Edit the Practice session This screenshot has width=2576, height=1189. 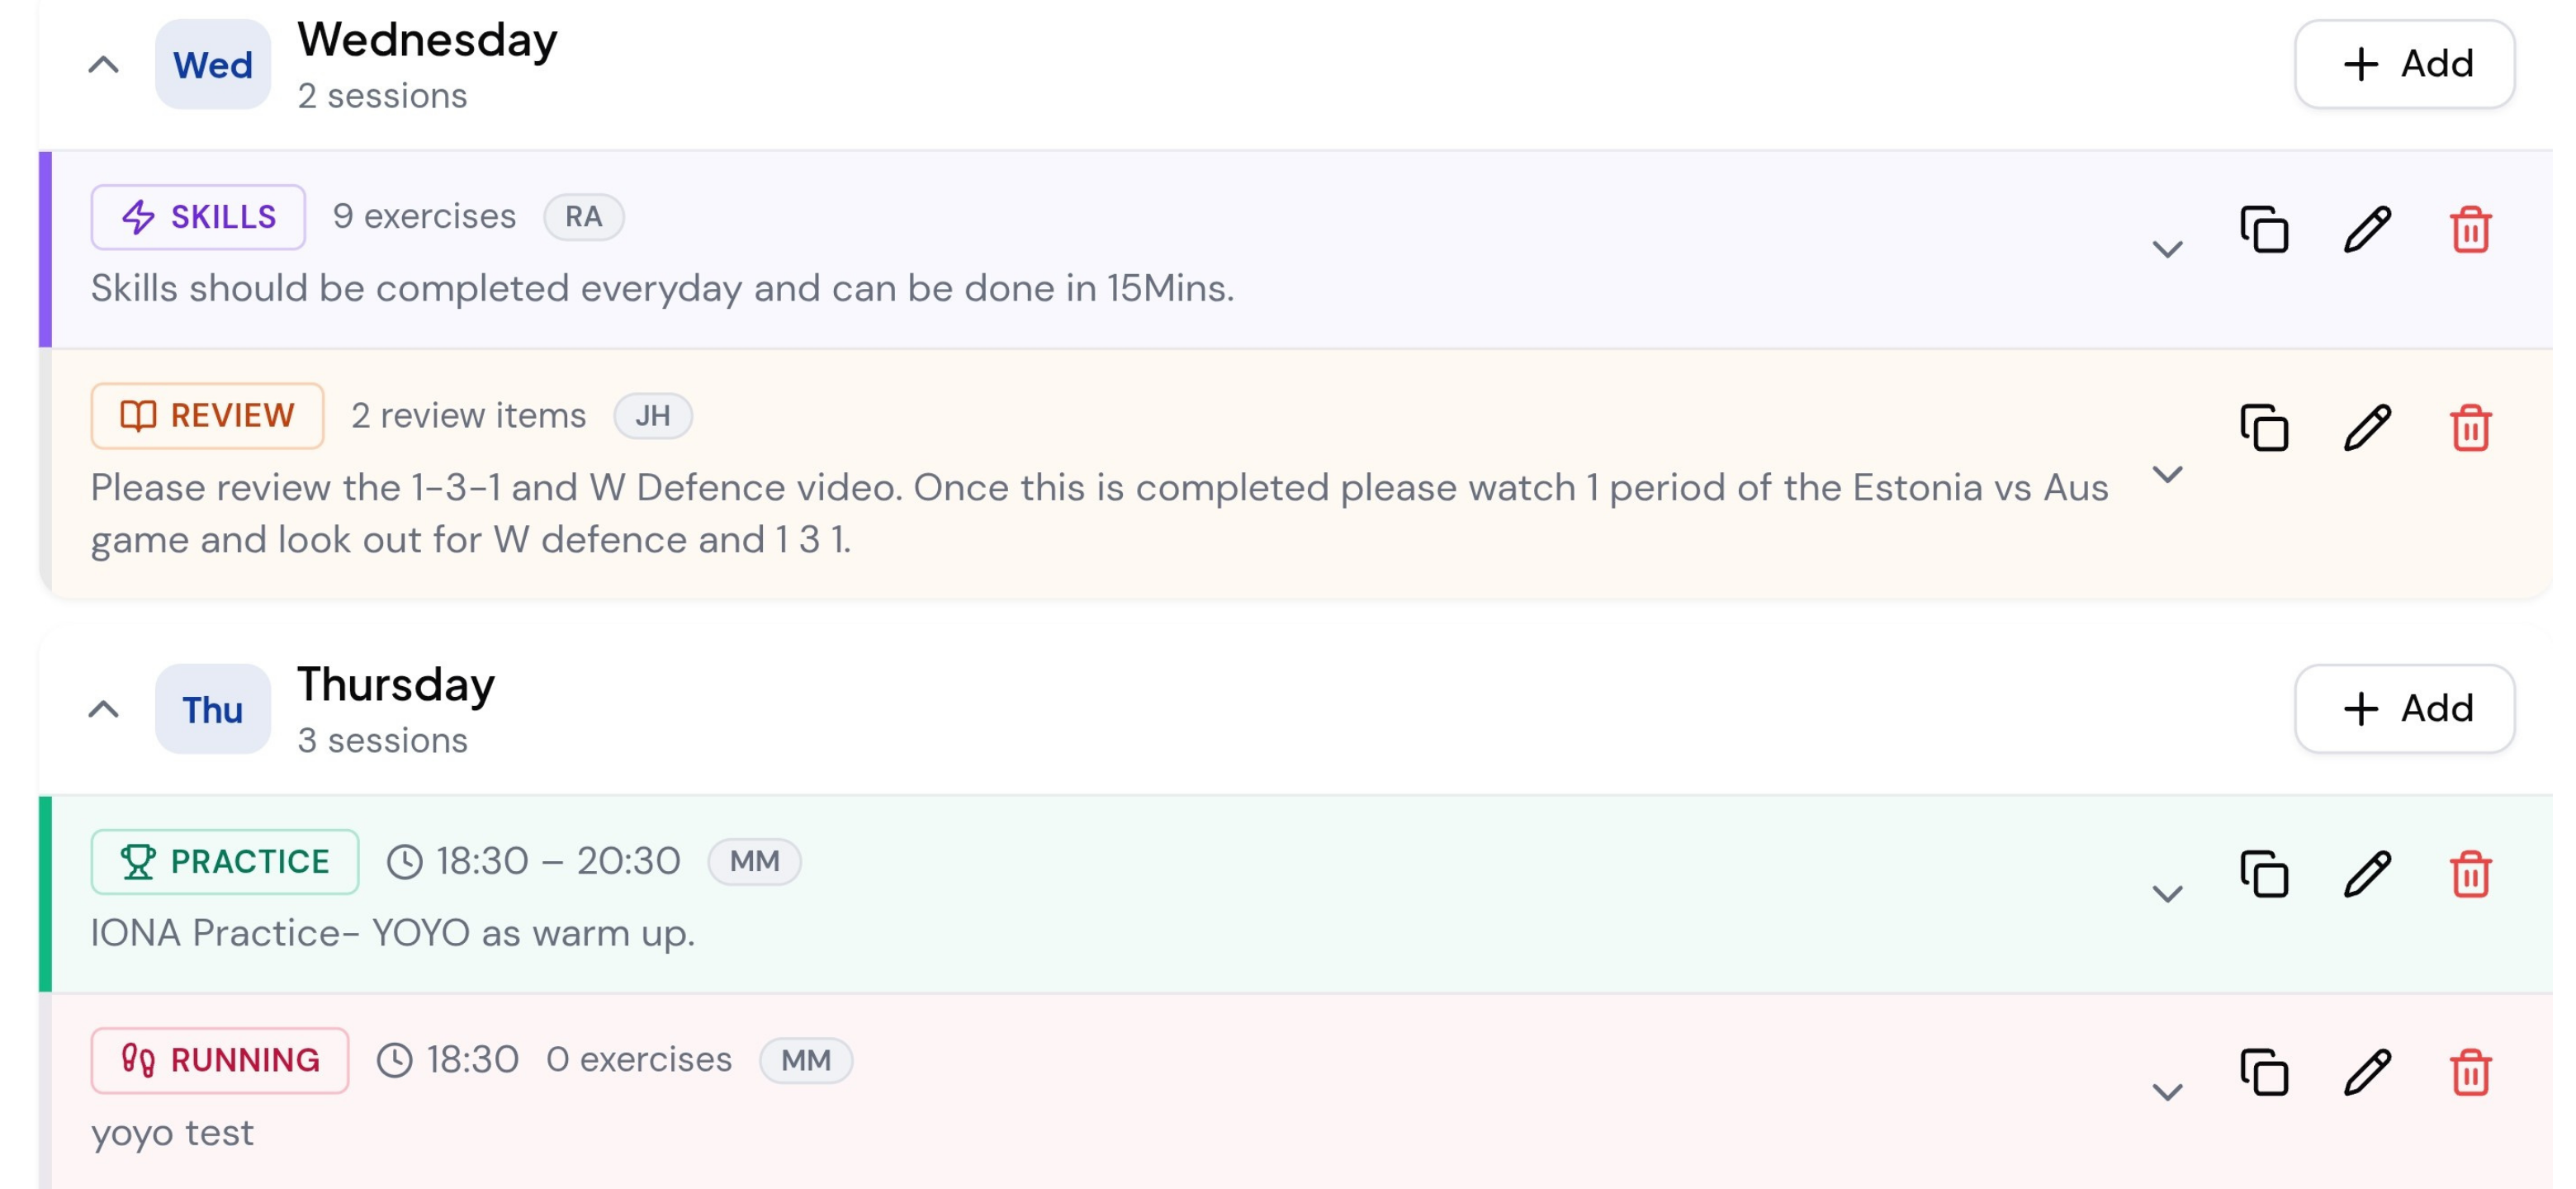(x=2367, y=874)
